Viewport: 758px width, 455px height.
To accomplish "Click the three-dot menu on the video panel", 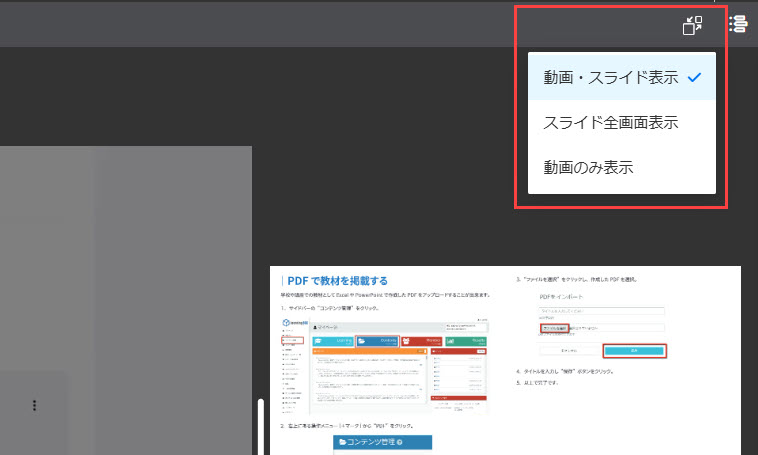I will pos(34,405).
